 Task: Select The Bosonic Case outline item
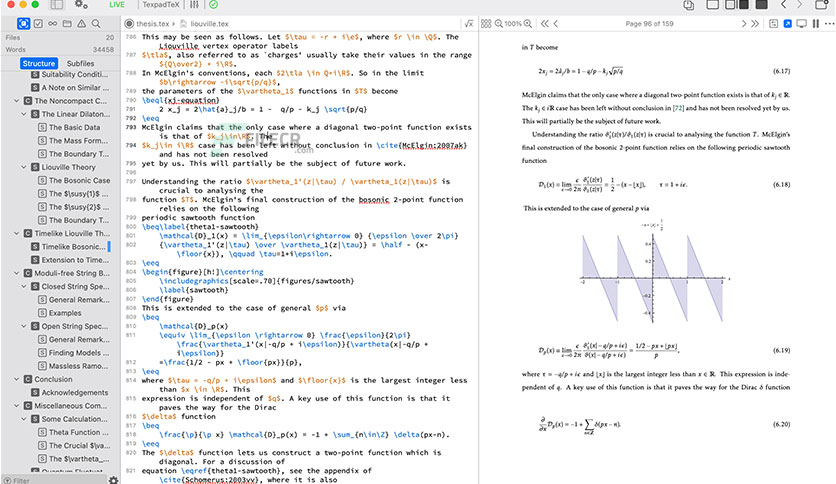pos(79,180)
